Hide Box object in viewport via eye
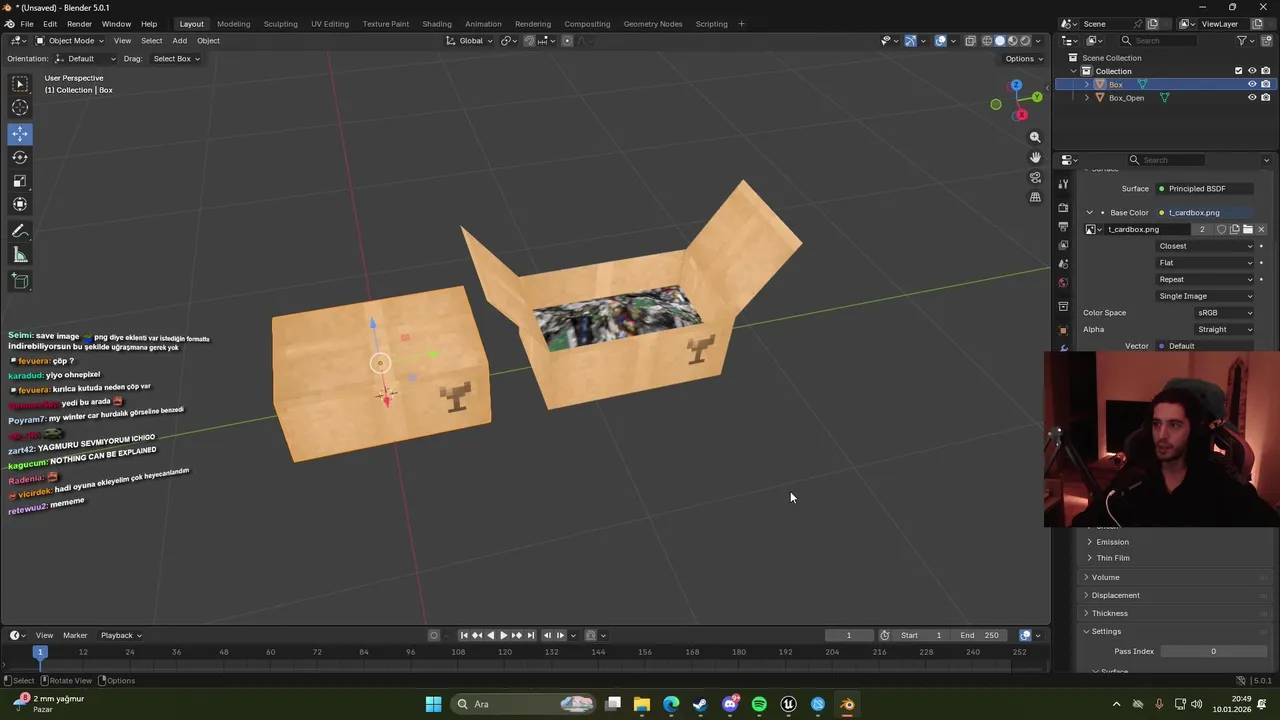The height and width of the screenshot is (720, 1280). (1252, 84)
